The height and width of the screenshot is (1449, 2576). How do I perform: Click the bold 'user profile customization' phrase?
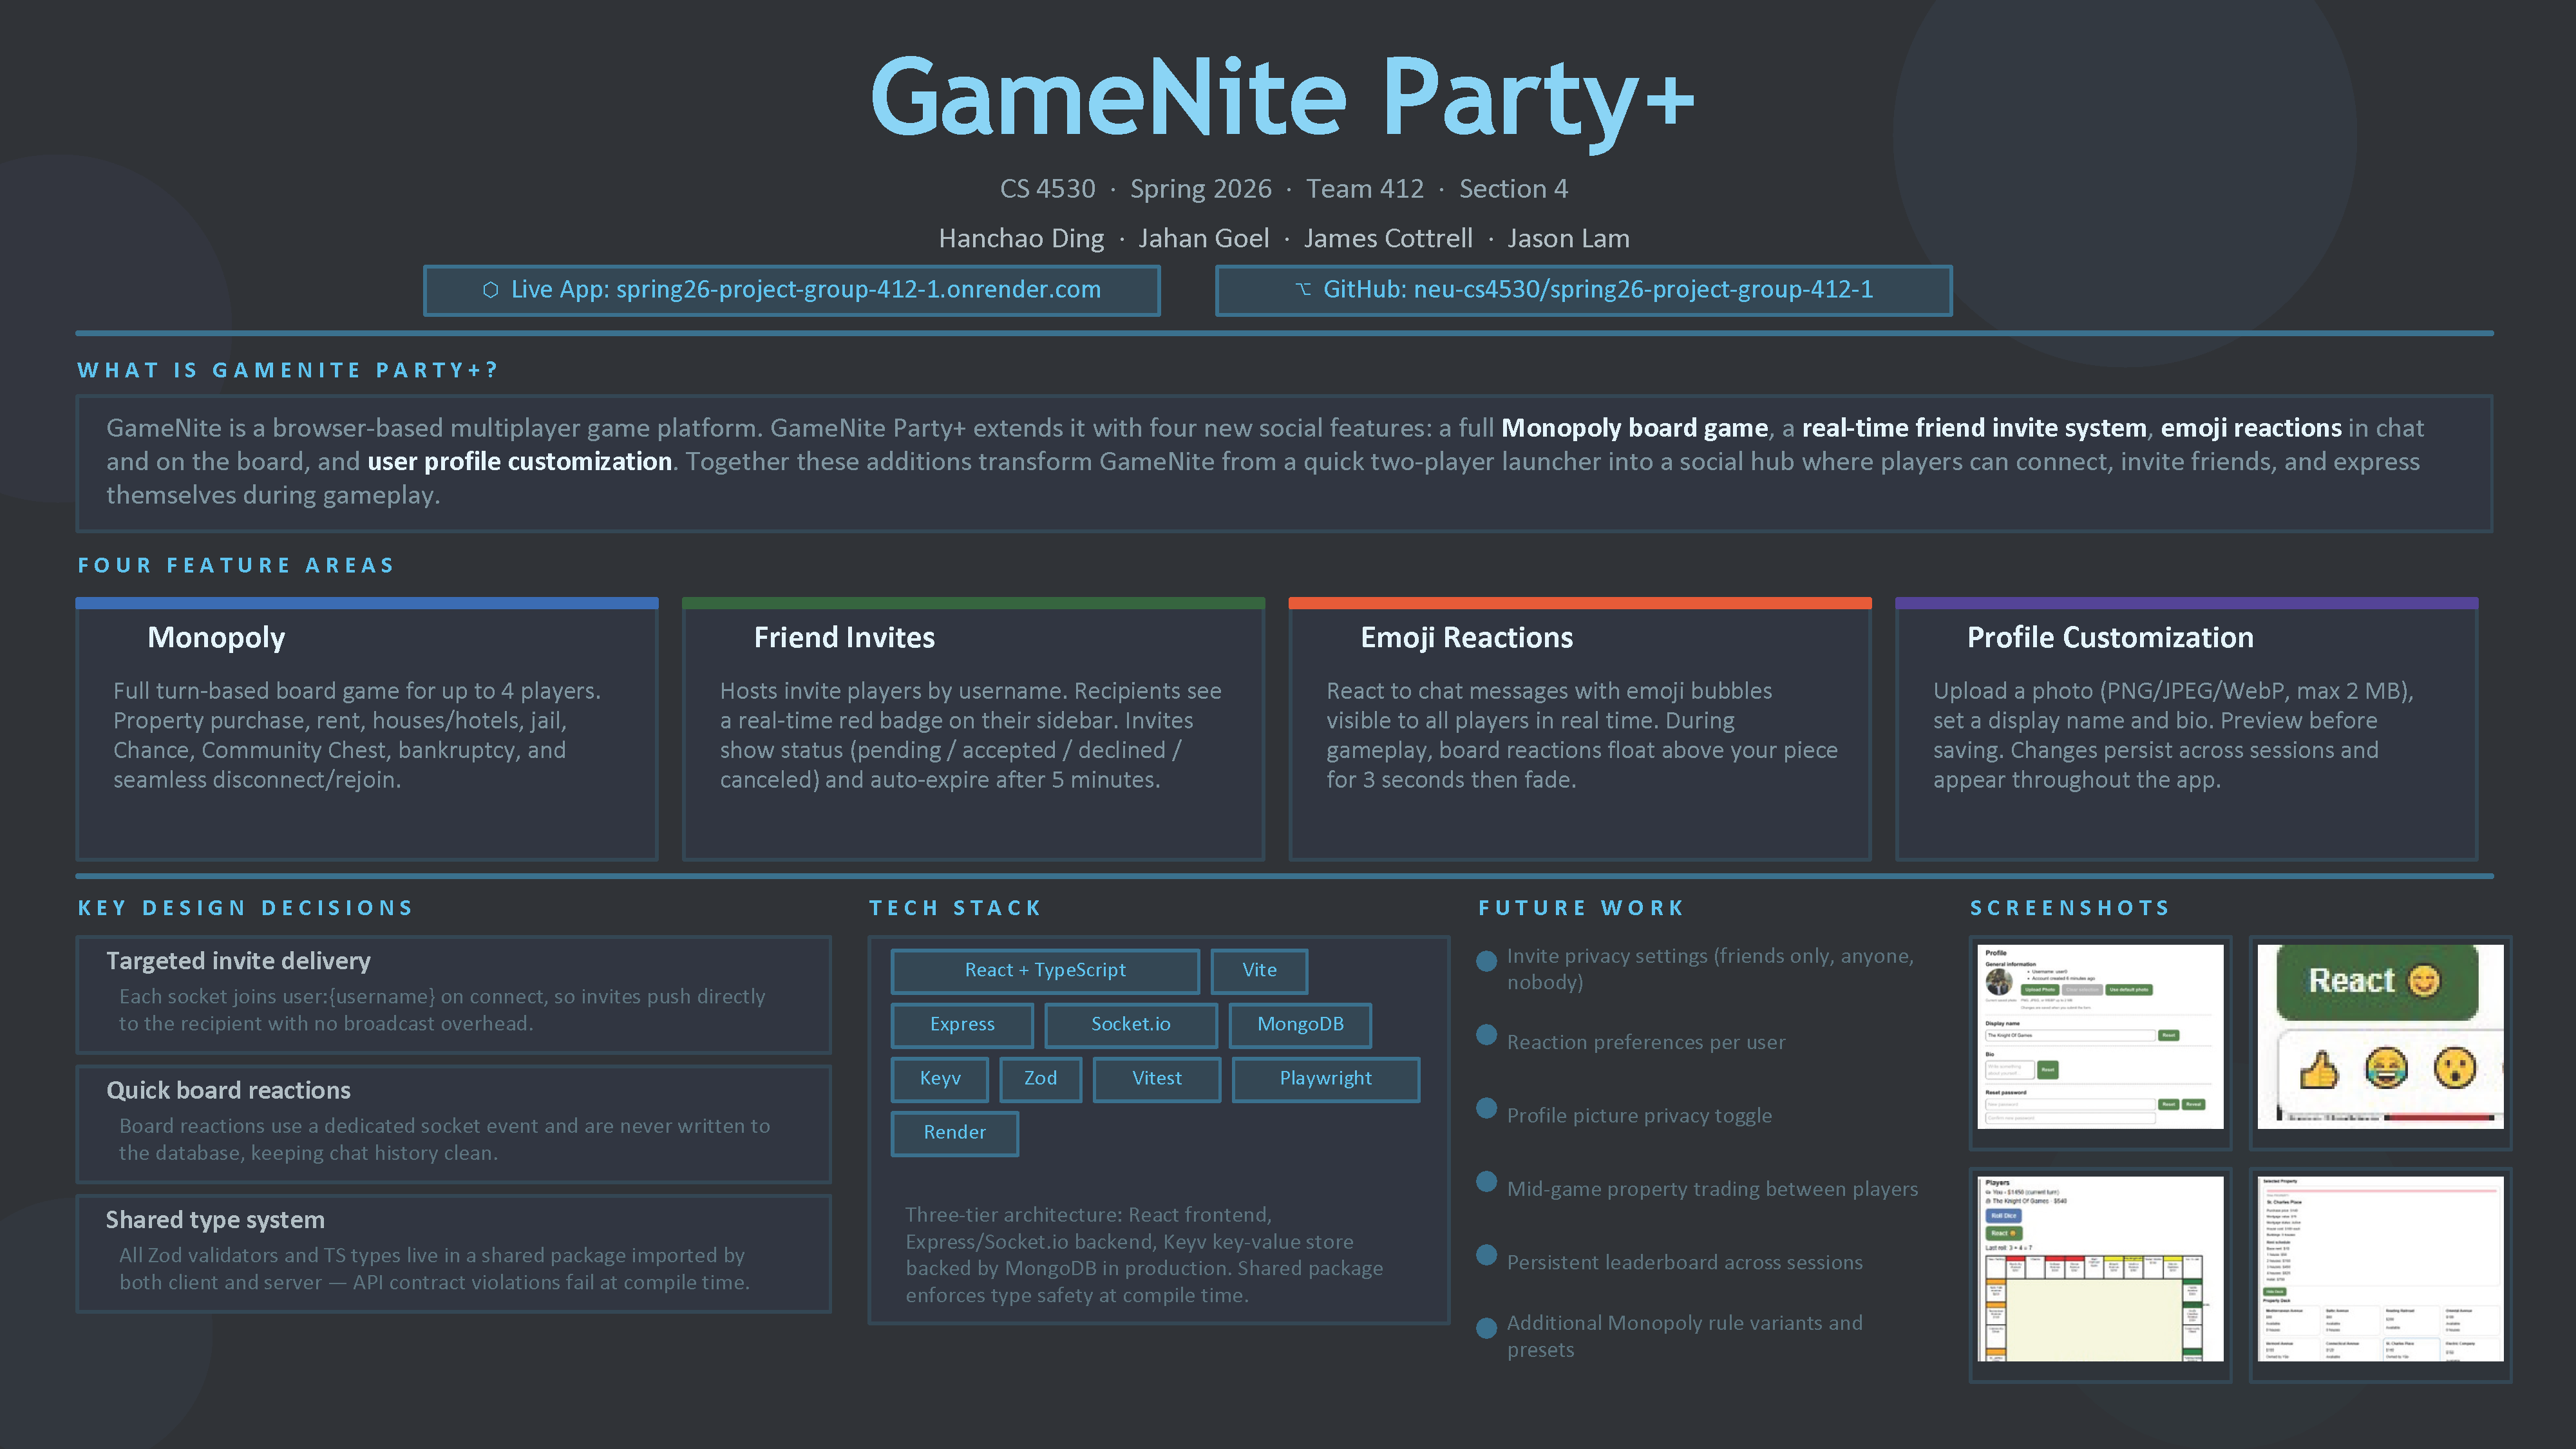(520, 462)
